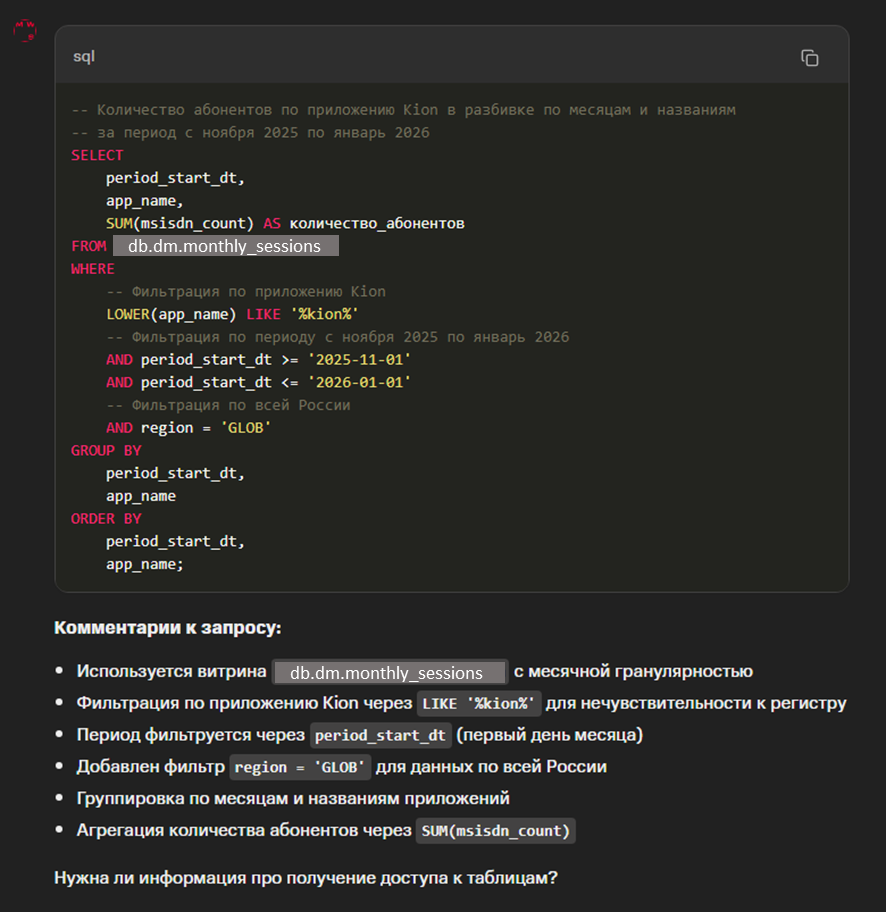Click the first comment line about Kion
Image resolution: width=886 pixels, height=912 pixels.
pos(403,110)
